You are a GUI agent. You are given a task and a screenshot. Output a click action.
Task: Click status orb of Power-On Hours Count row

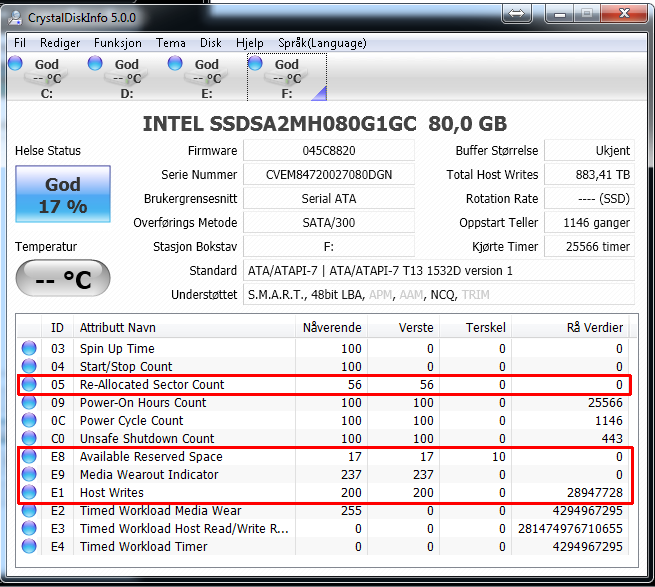[29, 402]
